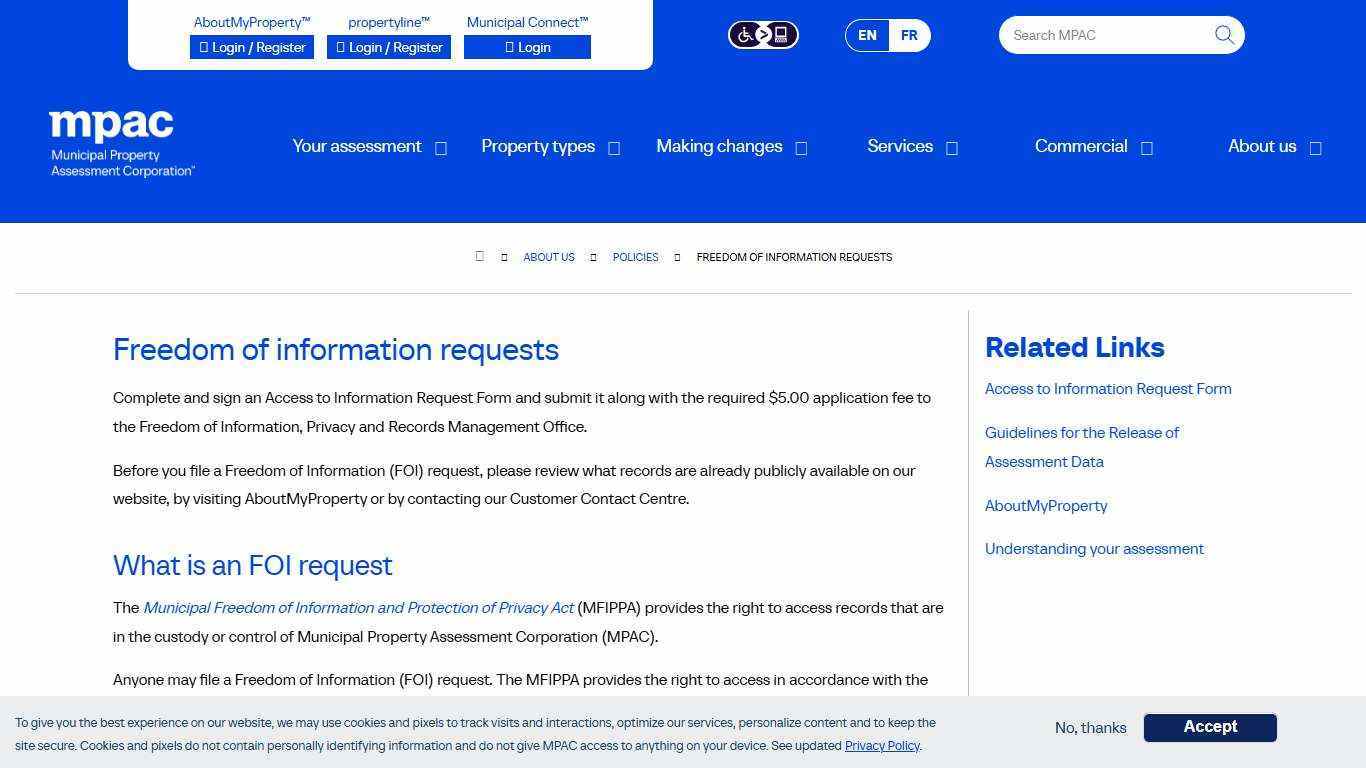Keep site language set to EN
The width and height of the screenshot is (1366, 768).
[x=867, y=35]
